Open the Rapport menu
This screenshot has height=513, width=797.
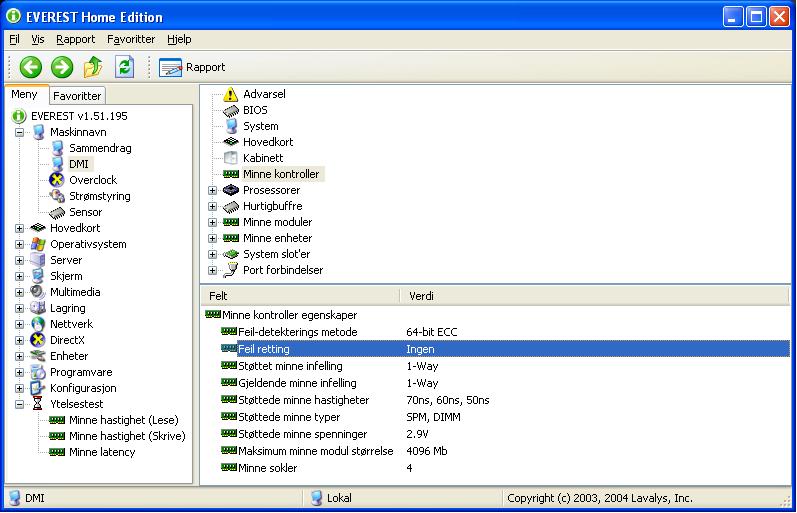(x=76, y=39)
